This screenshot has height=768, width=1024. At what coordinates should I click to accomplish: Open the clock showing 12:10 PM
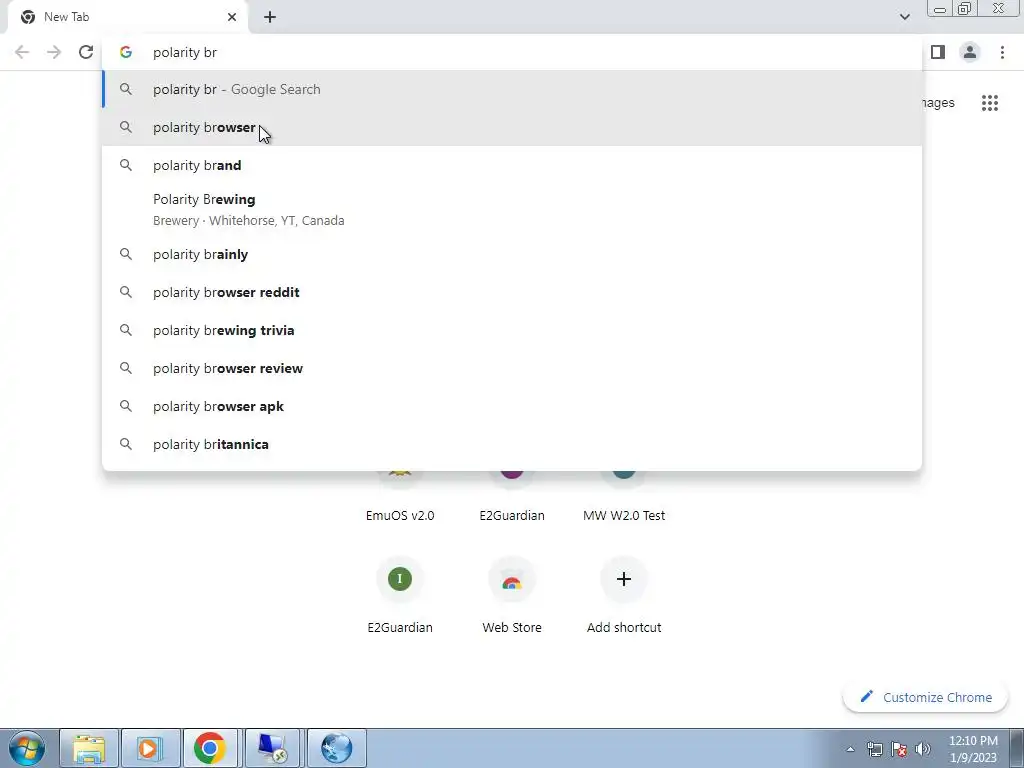click(973, 749)
